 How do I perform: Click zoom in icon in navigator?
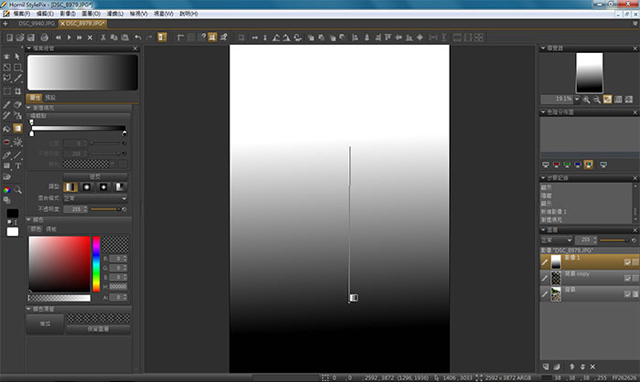tap(586, 99)
